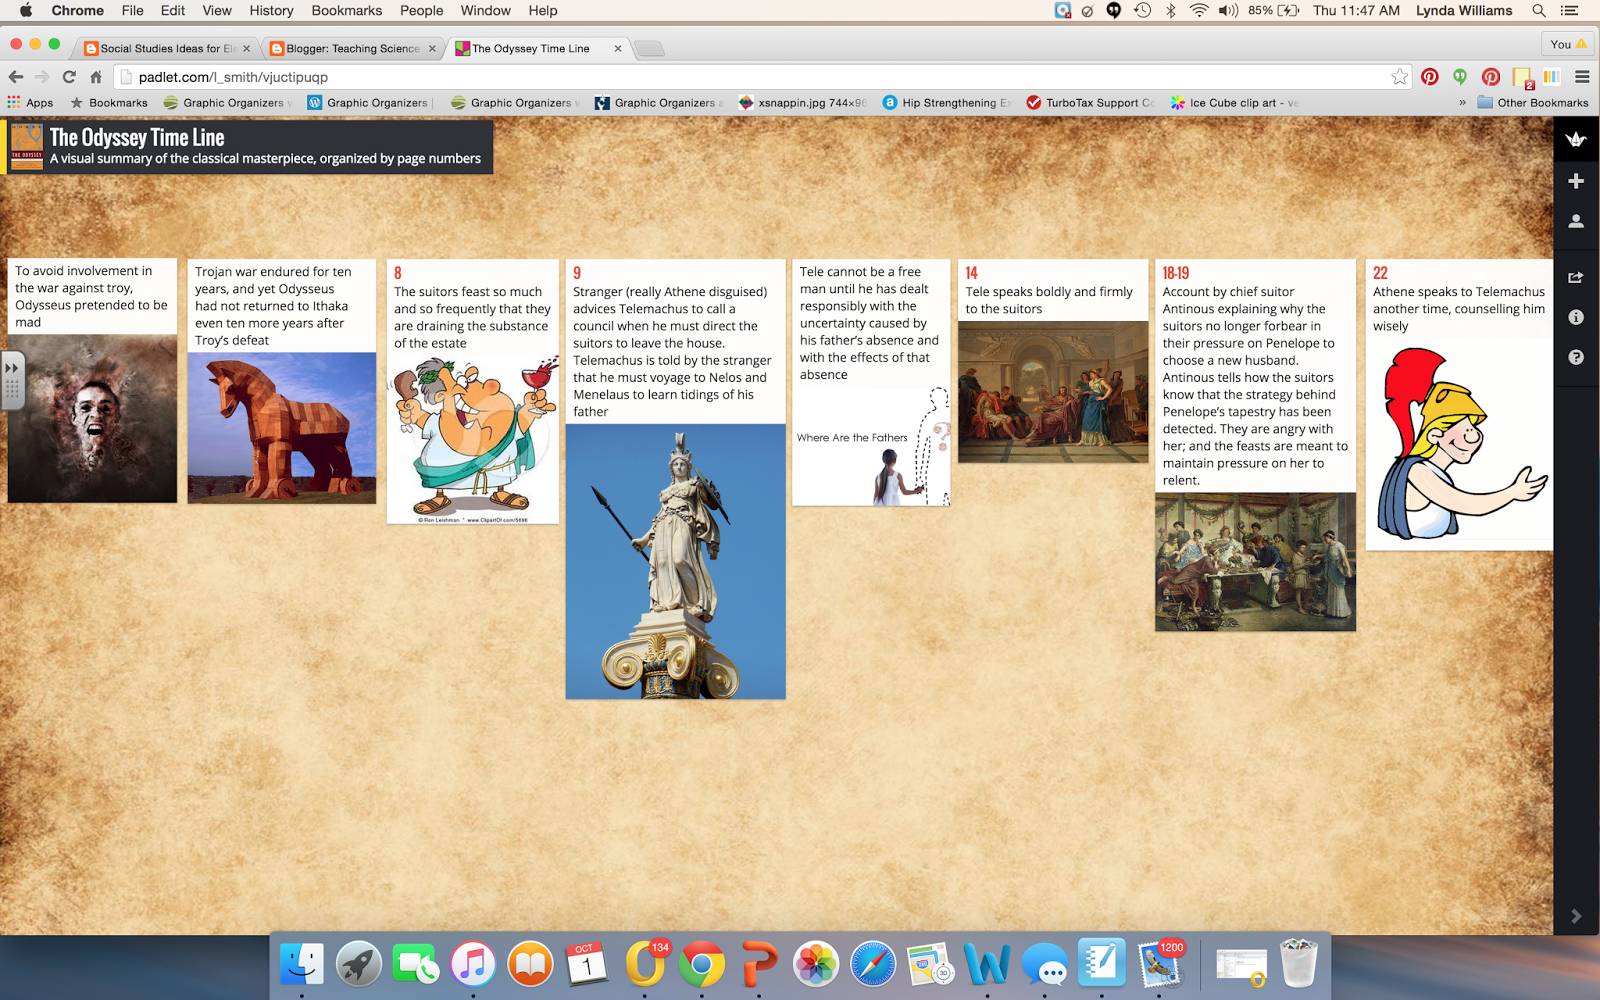Open the History menu
Viewport: 1600px width, 1000px height.
271,11
